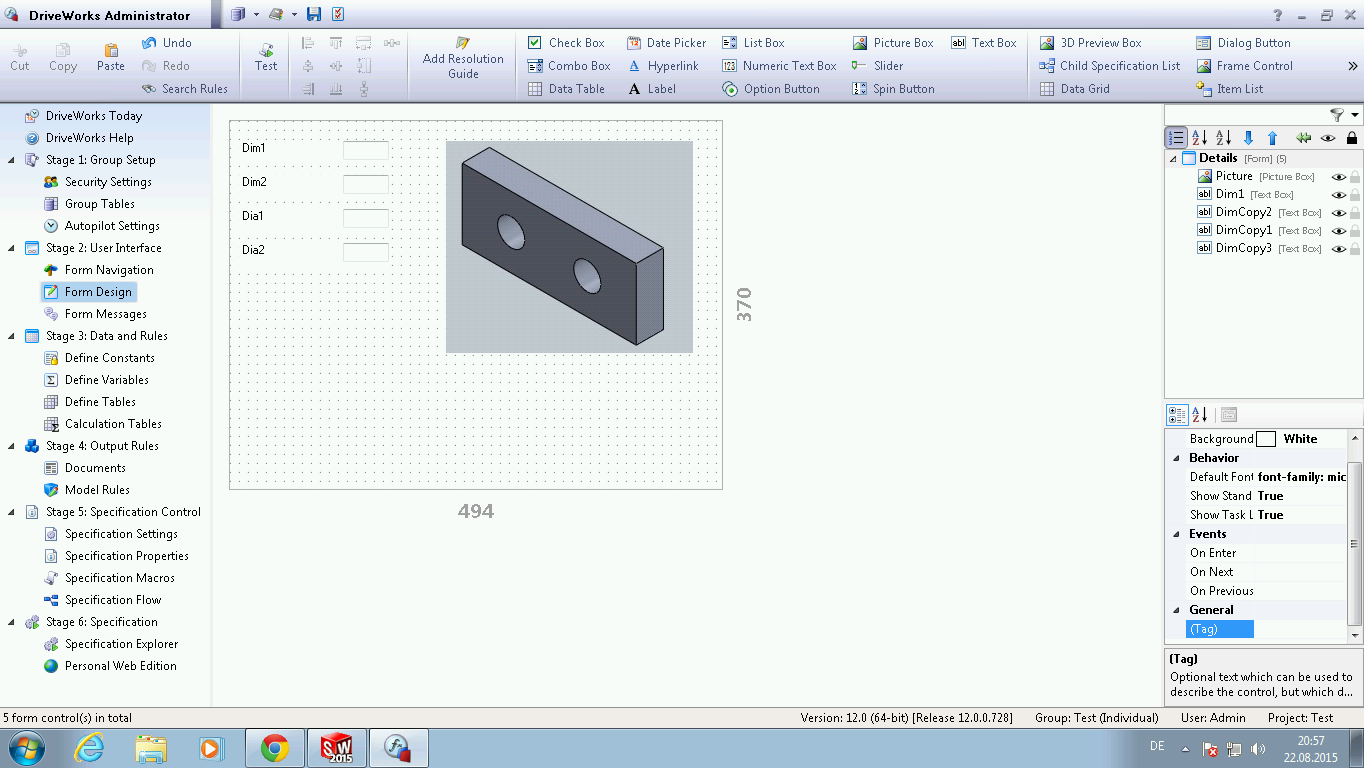Click the database group icon in title bar
The image size is (1364, 768).
237,14
